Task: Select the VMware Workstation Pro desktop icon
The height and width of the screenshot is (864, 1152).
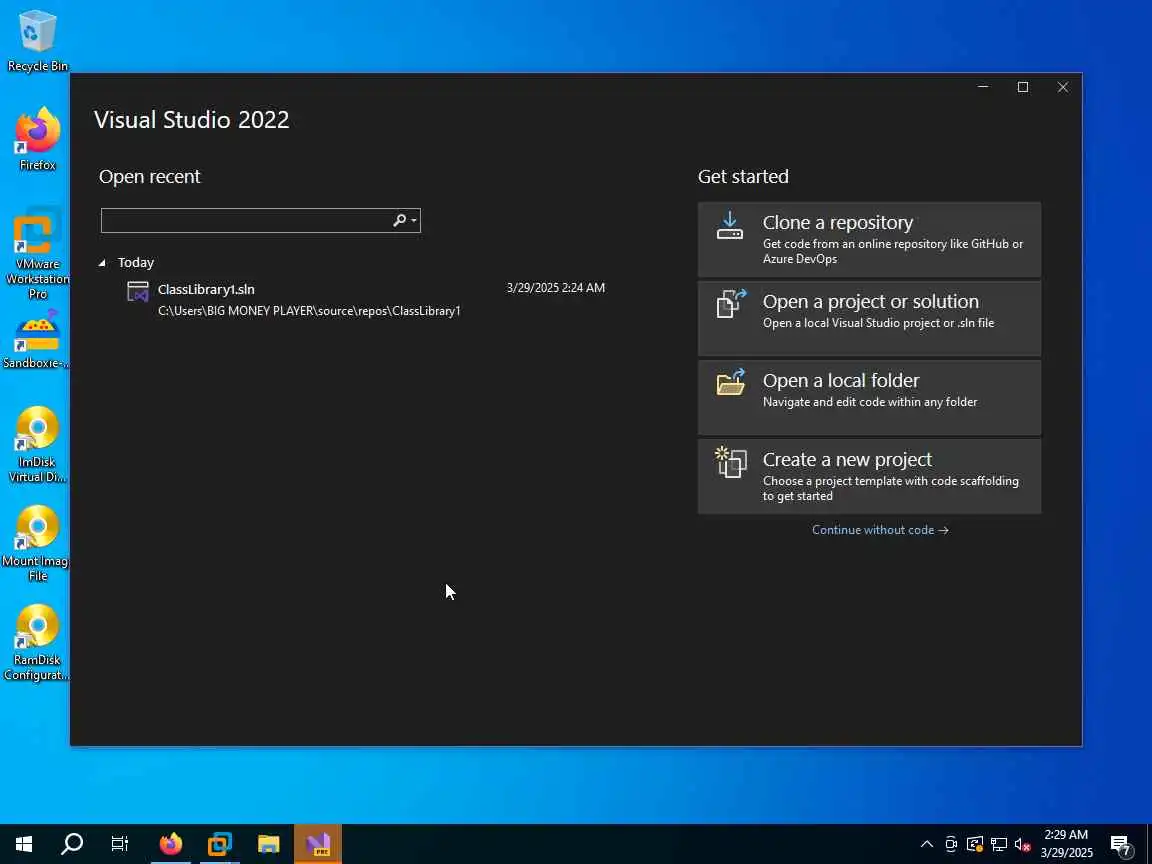Action: click(x=37, y=254)
